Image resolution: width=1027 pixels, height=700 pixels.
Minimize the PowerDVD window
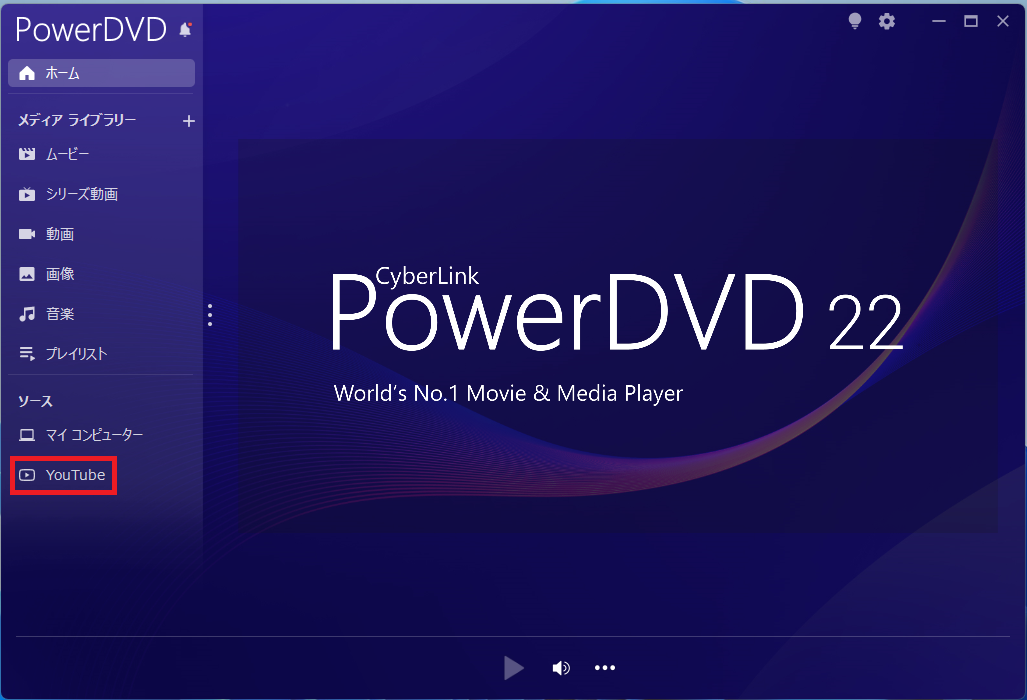point(939,22)
